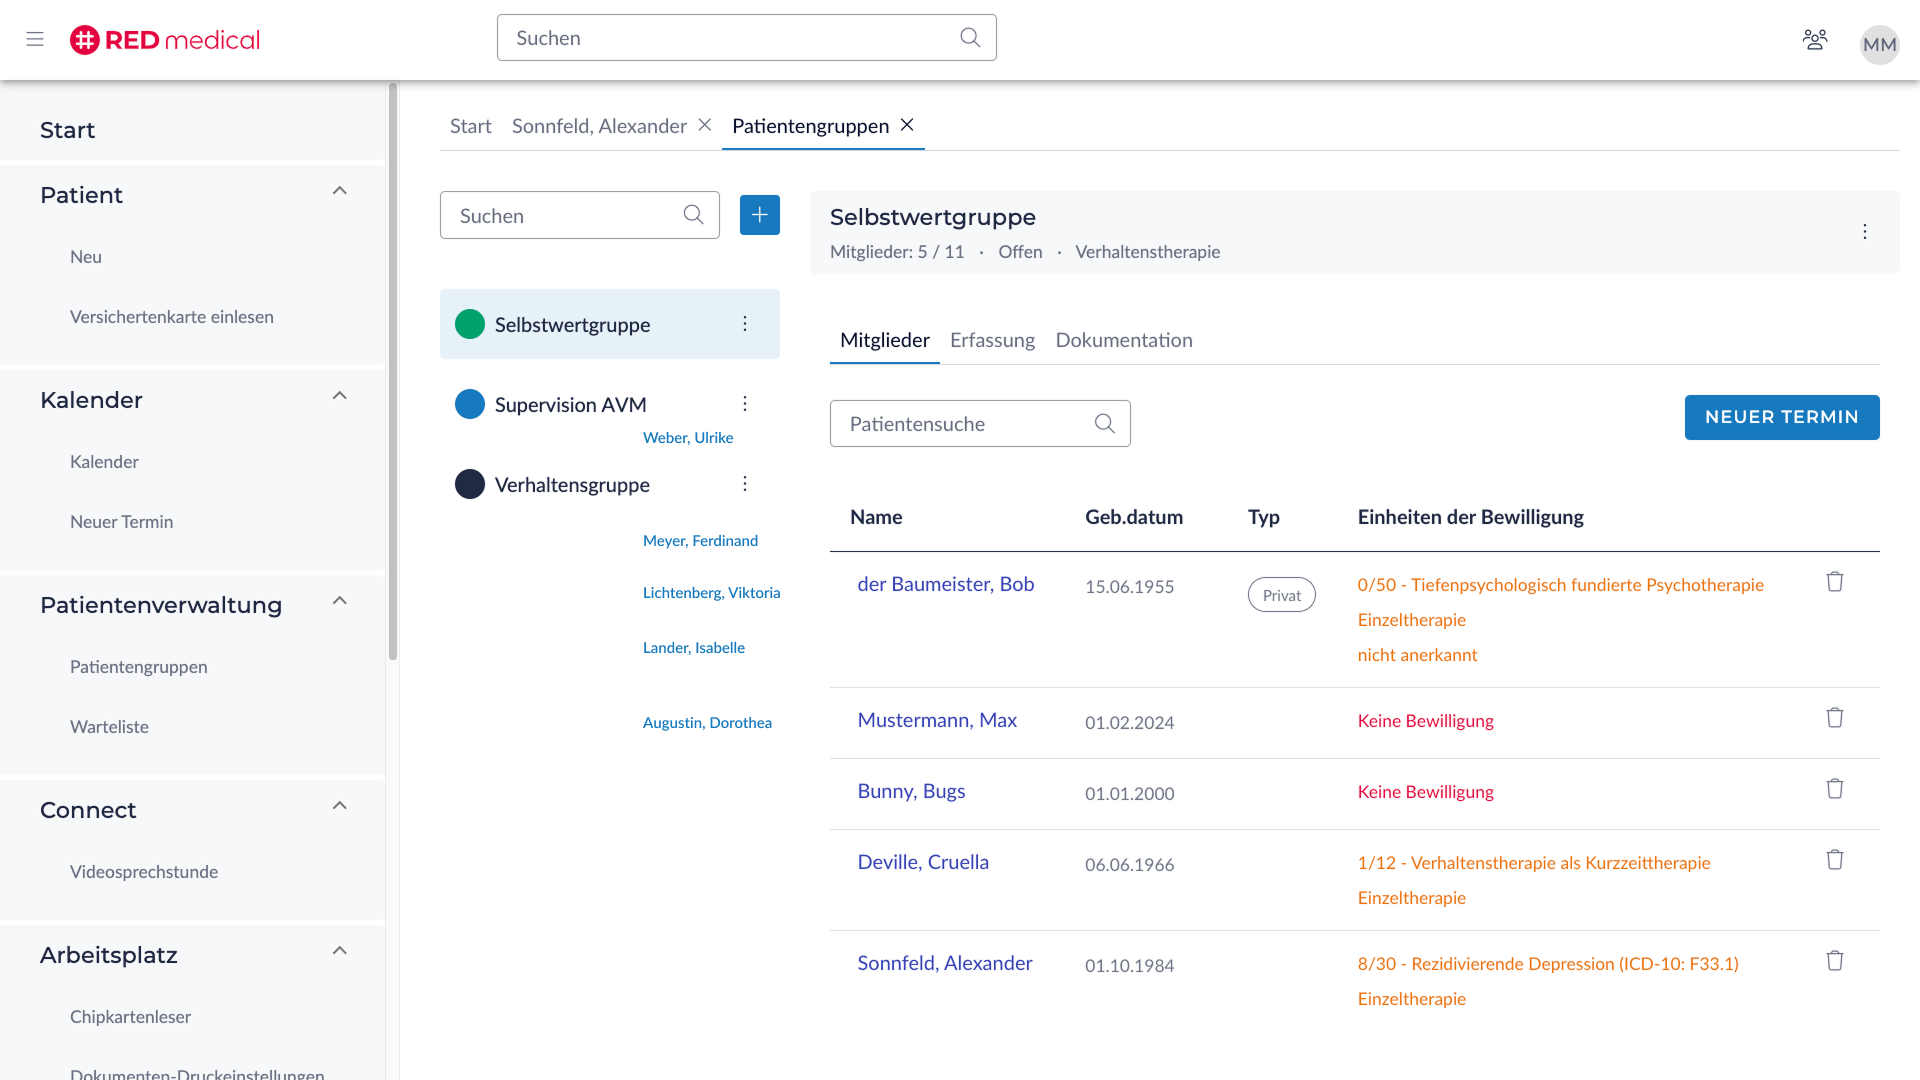Click the users group icon in header
Viewport: 1920px width, 1080px height.
1814,39
